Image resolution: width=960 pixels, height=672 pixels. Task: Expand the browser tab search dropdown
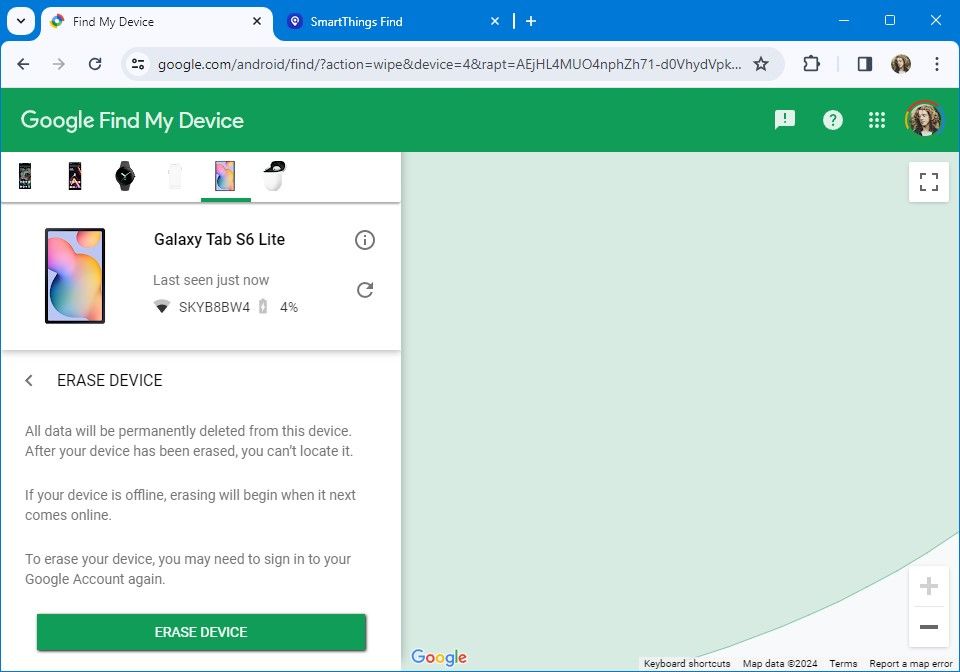20,21
